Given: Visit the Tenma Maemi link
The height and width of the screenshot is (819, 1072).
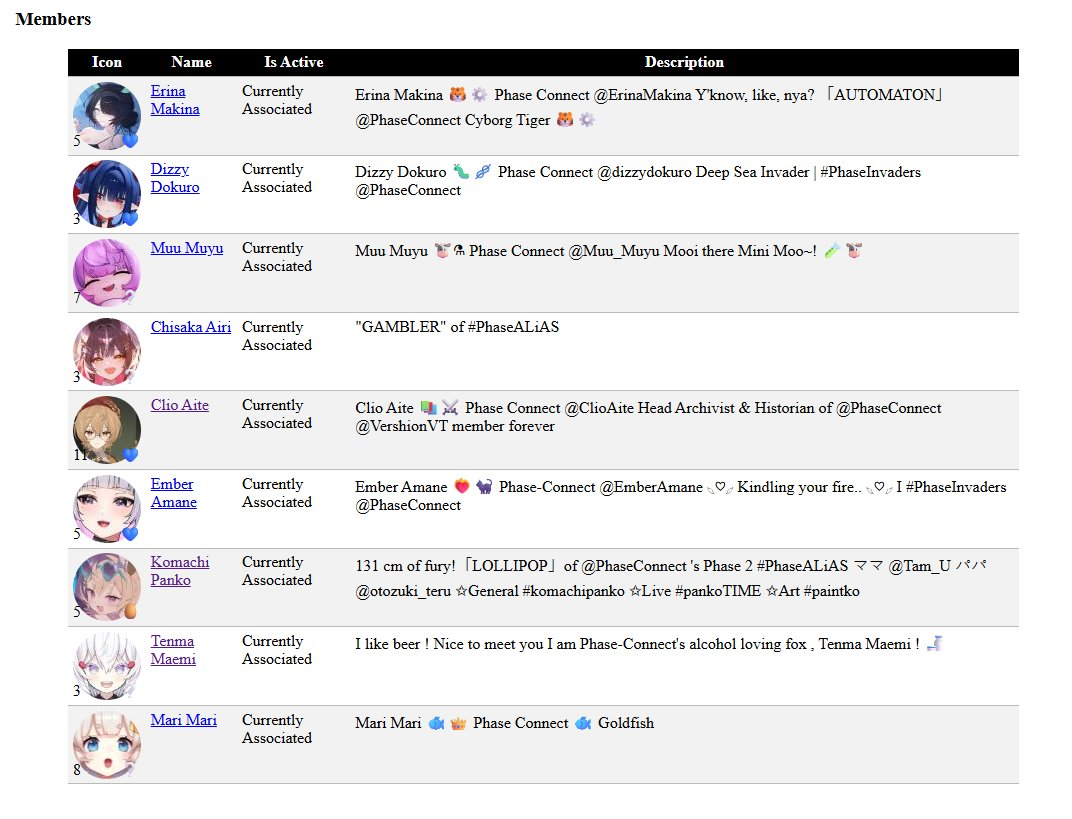Looking at the screenshot, I should [173, 650].
